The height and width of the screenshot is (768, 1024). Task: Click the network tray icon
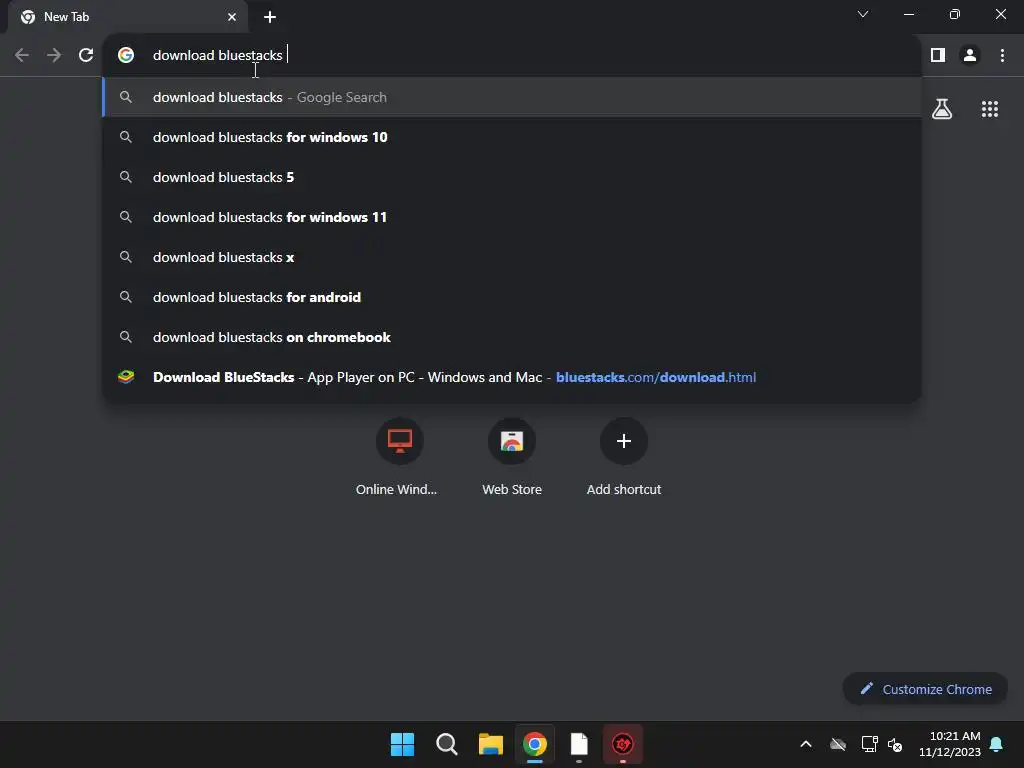[869, 744]
